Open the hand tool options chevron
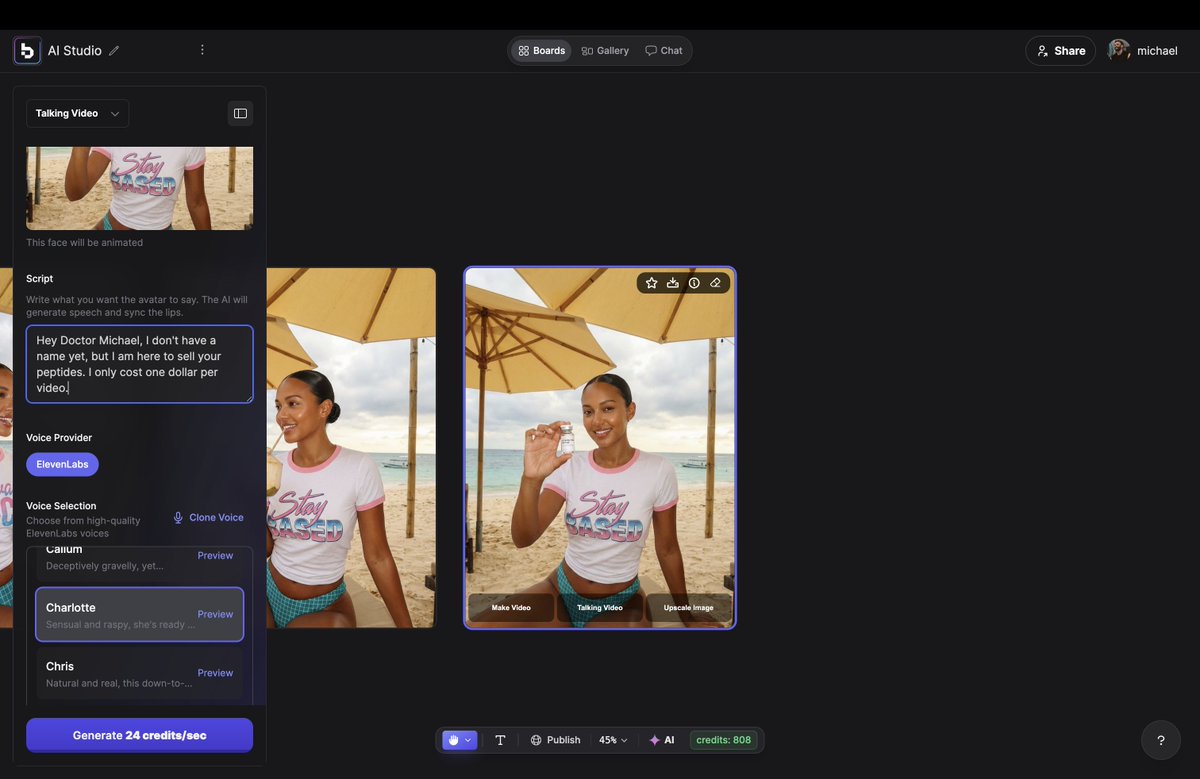The height and width of the screenshot is (779, 1200). click(x=468, y=740)
